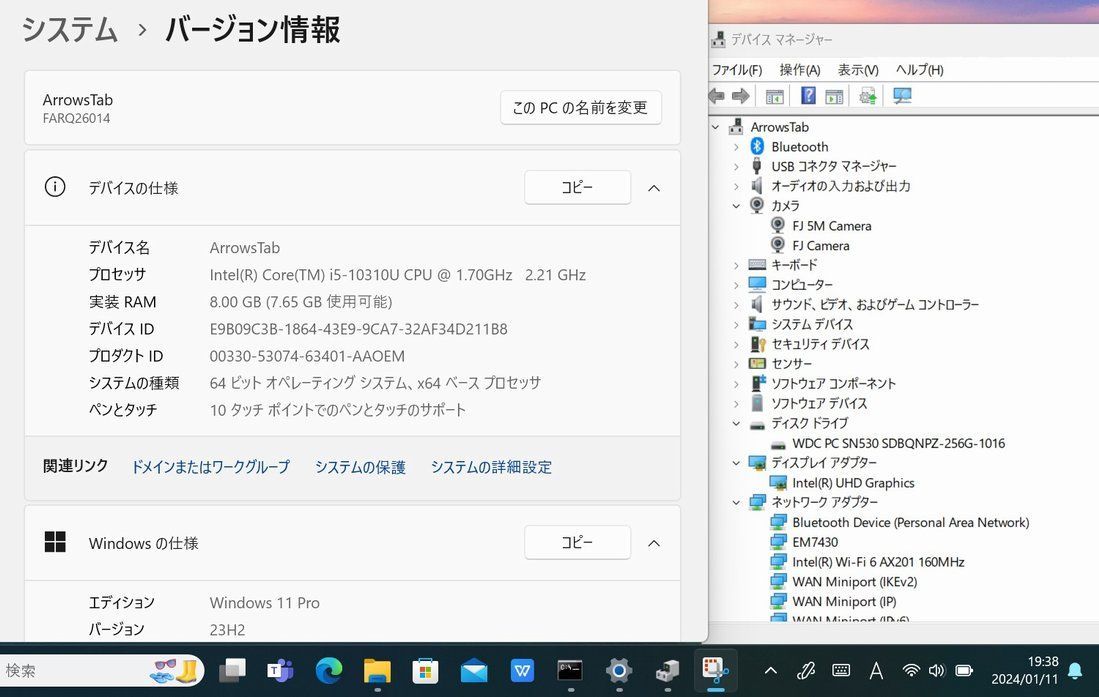Select the Bluetooth icon in device tree
The image size is (1099, 697).
pos(757,147)
